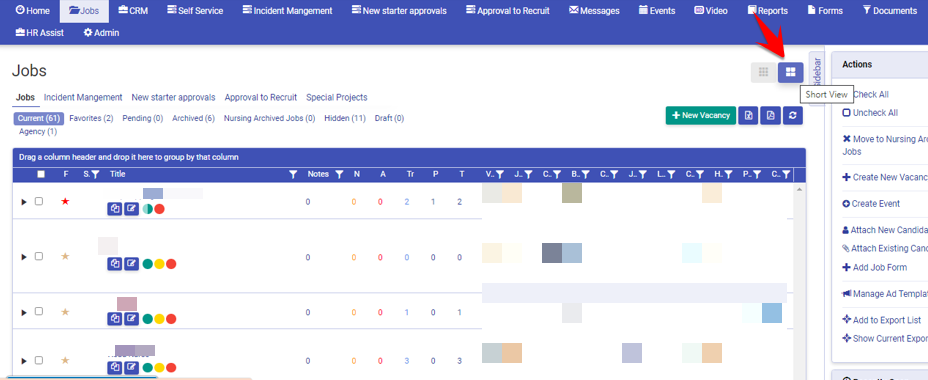Switch to the Archived (6) tab
928x380 pixels.
point(194,118)
